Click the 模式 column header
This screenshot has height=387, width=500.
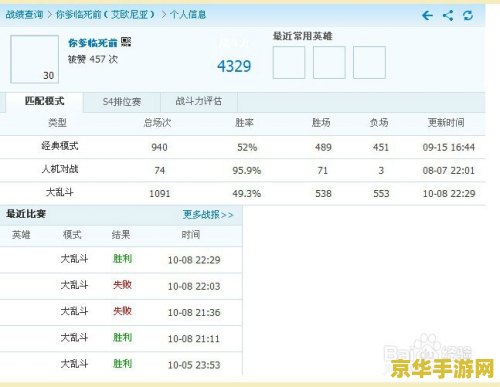(72, 235)
